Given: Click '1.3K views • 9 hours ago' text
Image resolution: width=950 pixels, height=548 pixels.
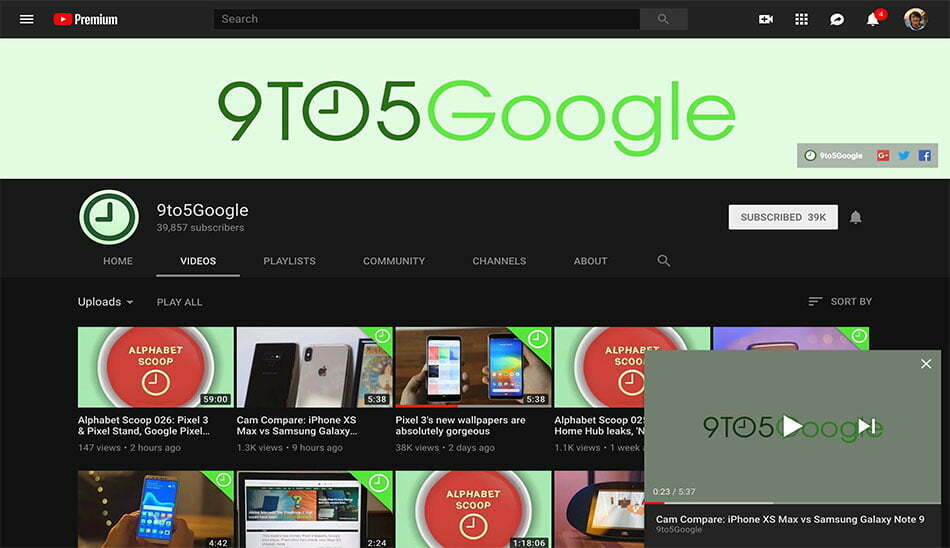Looking at the screenshot, I should [x=290, y=447].
